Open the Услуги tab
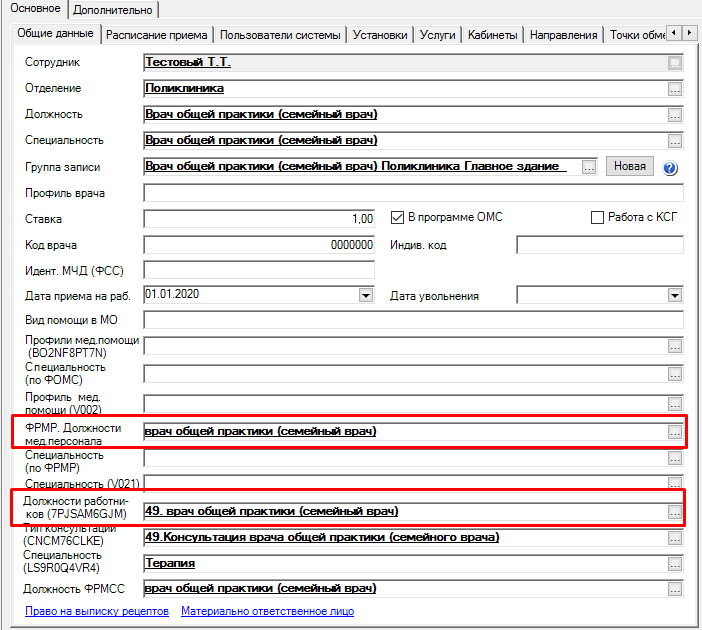 [x=437, y=35]
